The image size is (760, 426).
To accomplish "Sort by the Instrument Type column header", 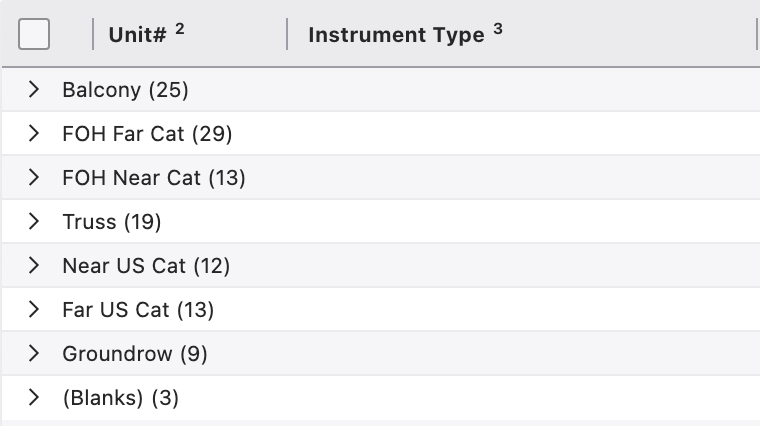I will click(396, 35).
